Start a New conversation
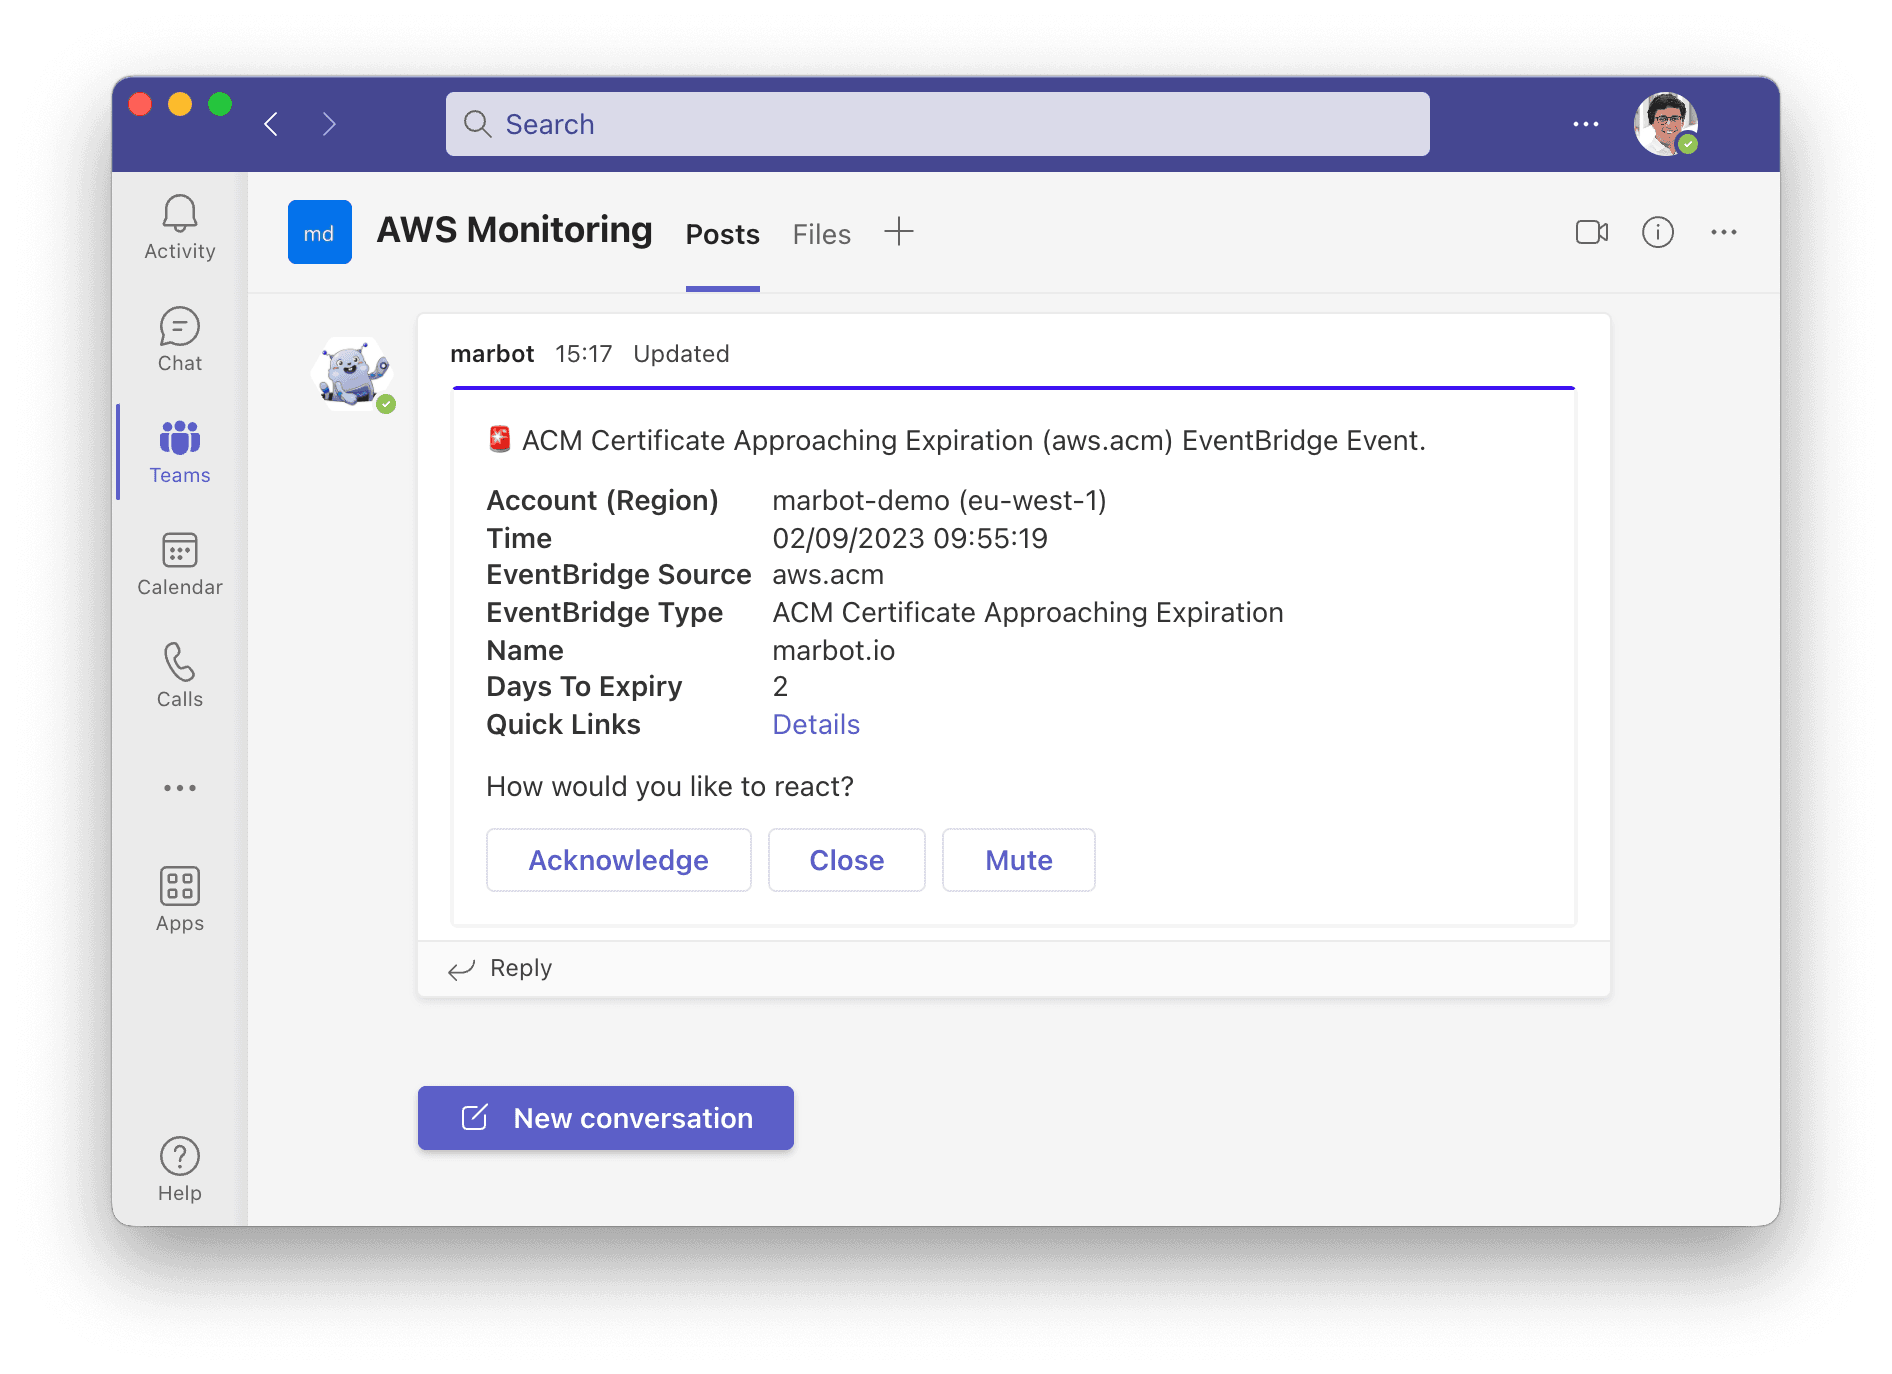Screen dimensions: 1892x1374 (606, 1118)
